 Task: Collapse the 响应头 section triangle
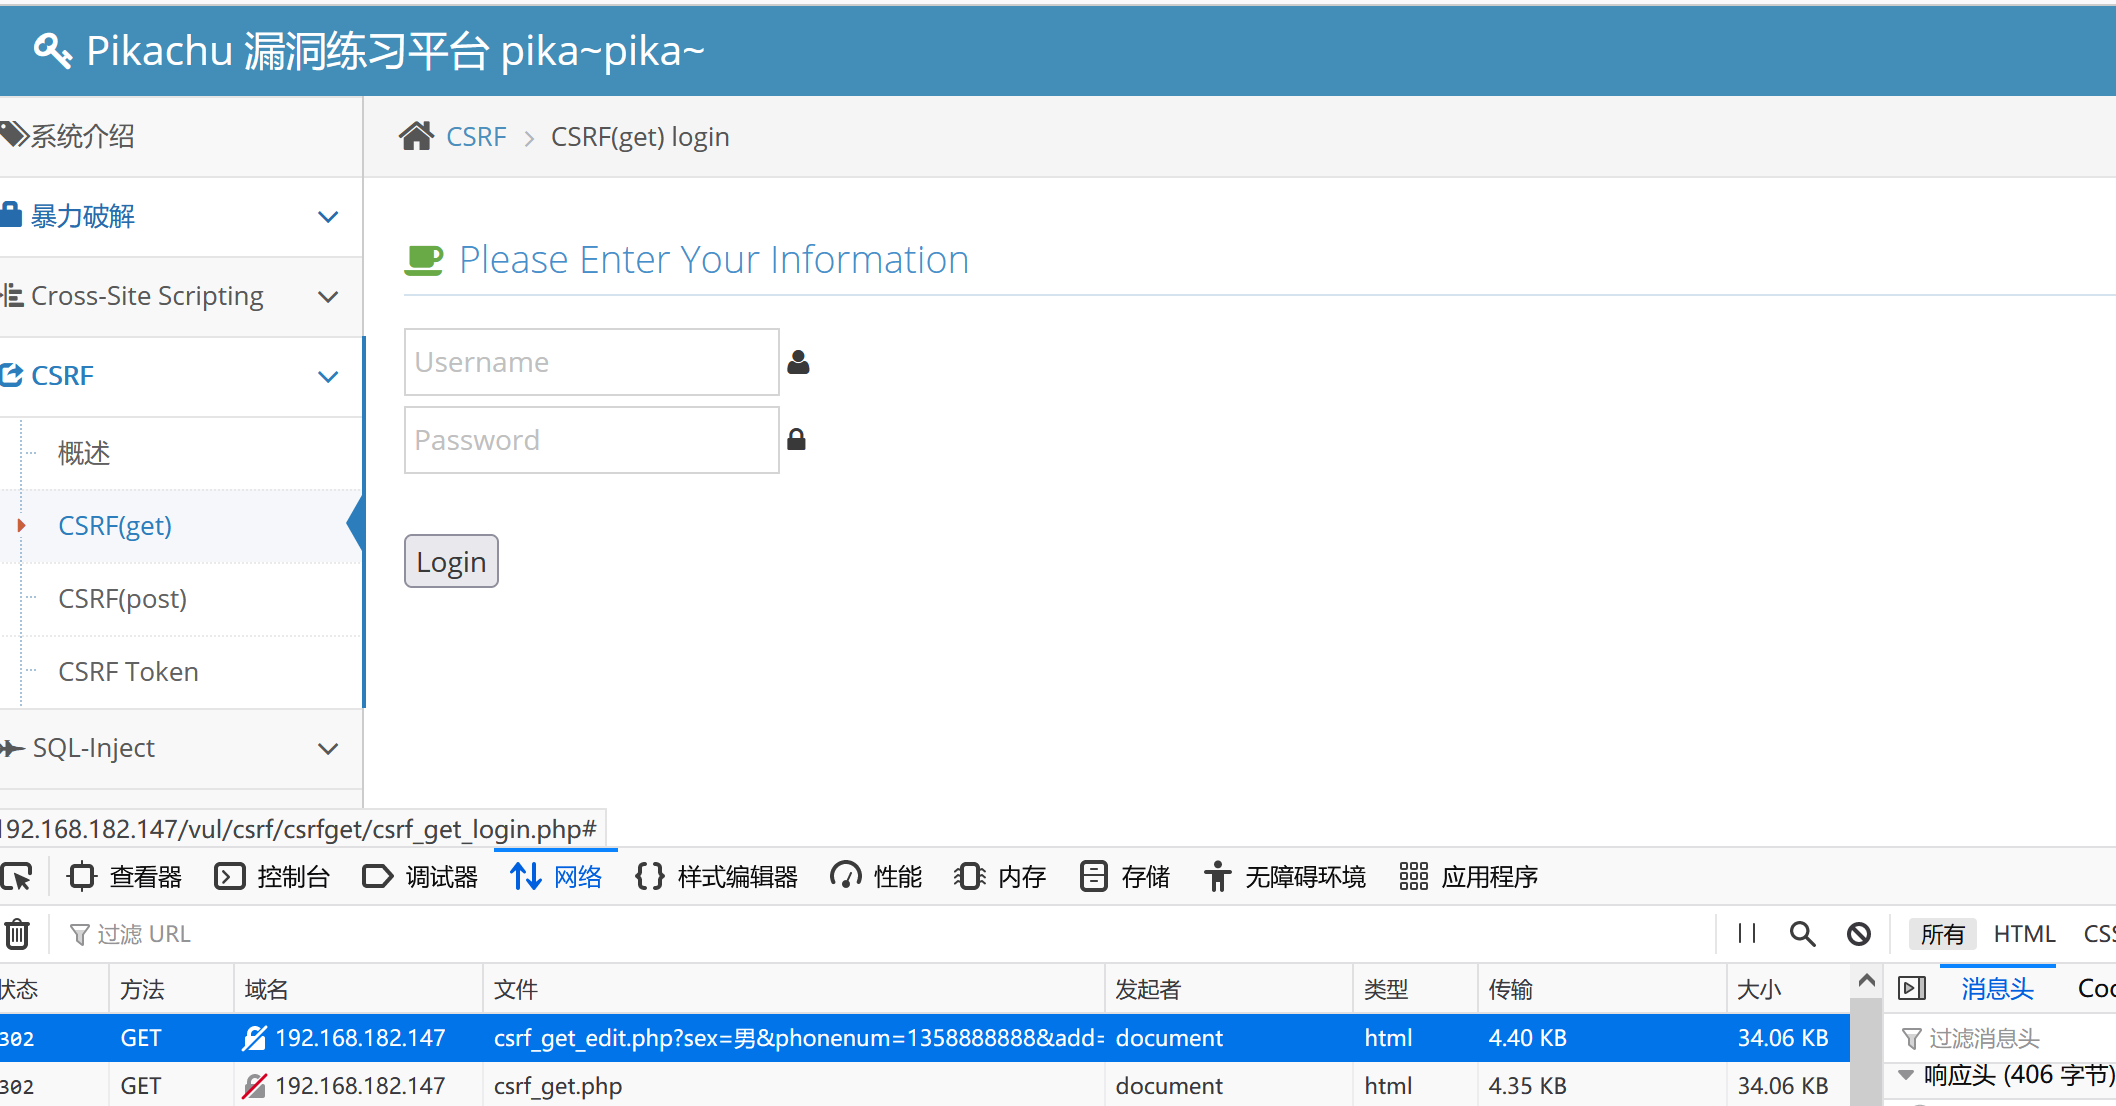point(1906,1075)
